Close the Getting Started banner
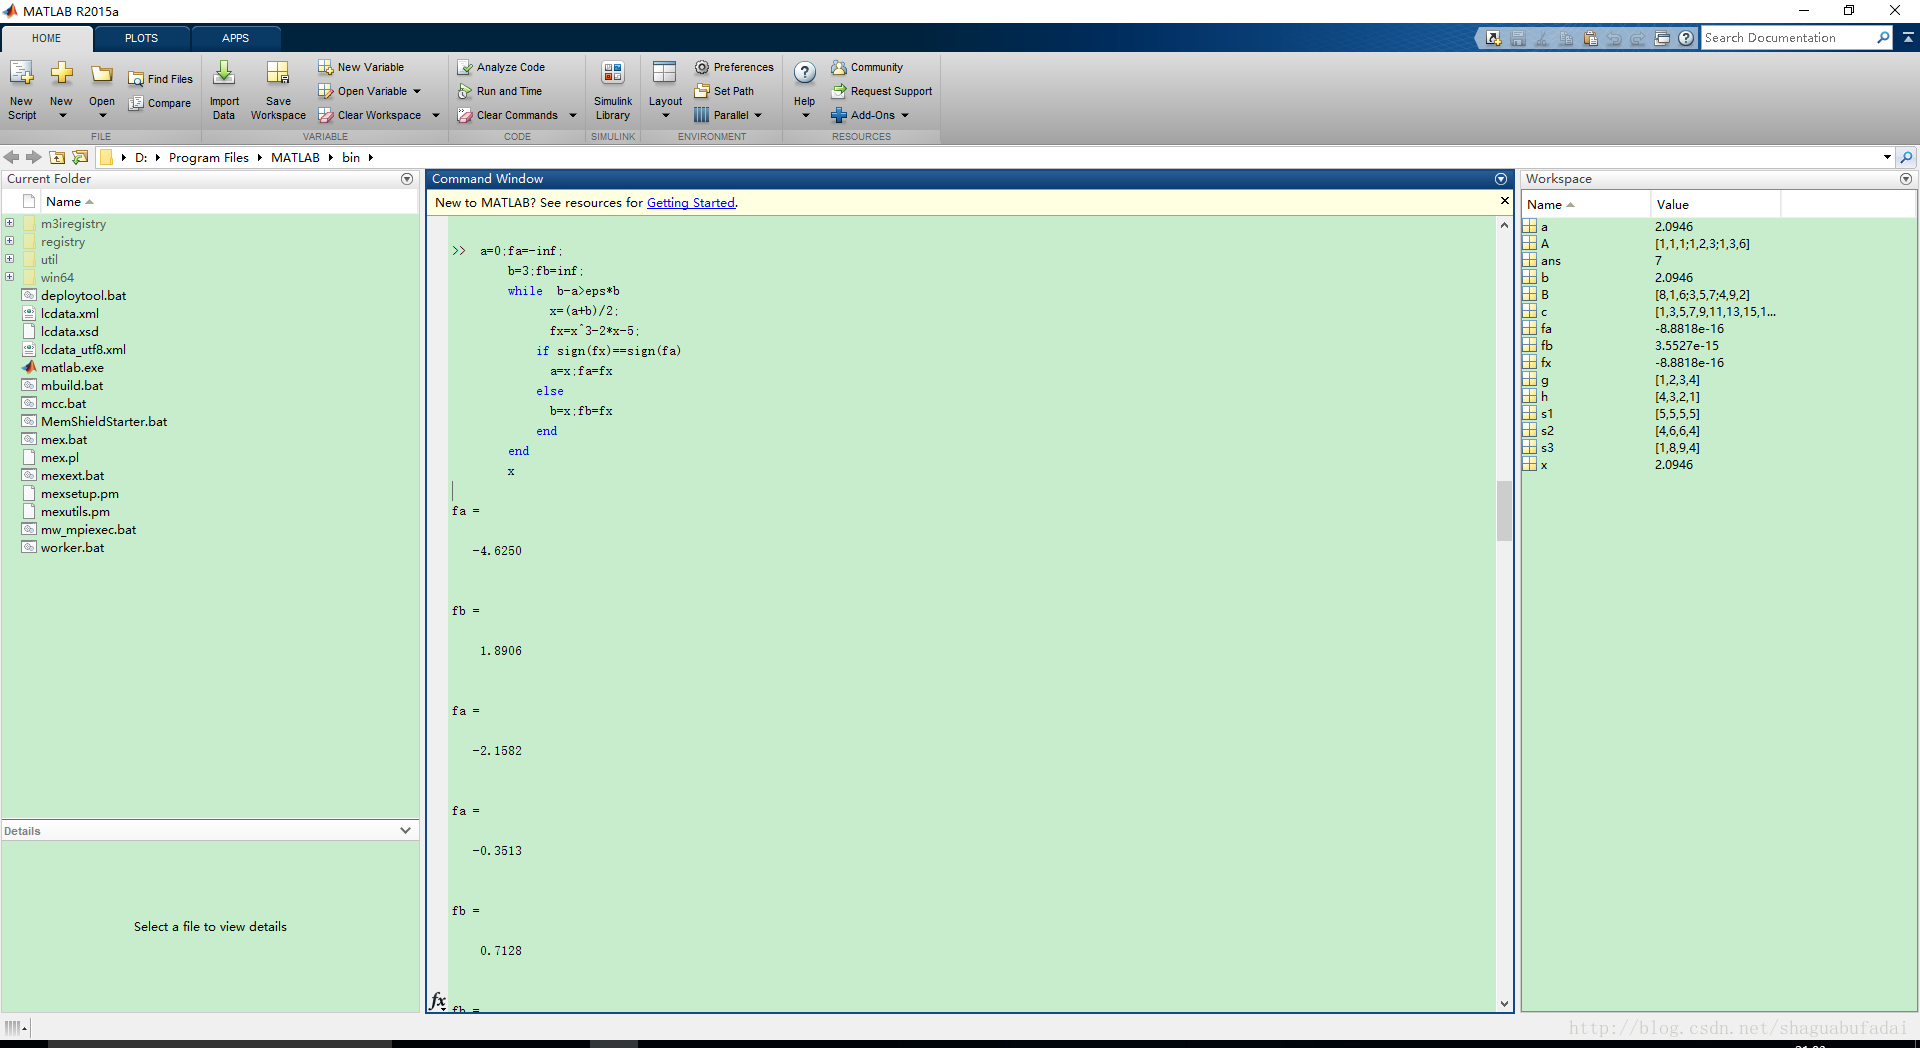This screenshot has width=1920, height=1048. tap(1504, 201)
